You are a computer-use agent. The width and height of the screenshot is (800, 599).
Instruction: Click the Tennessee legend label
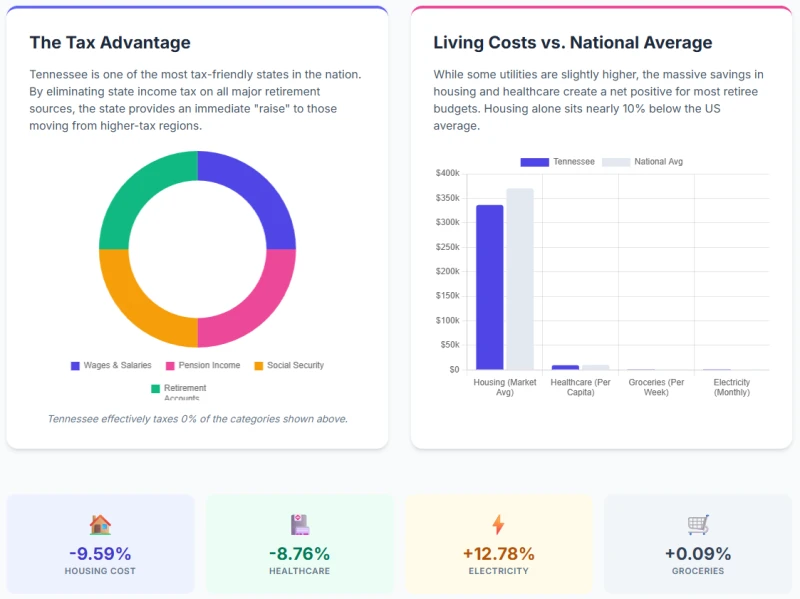[x=574, y=162]
